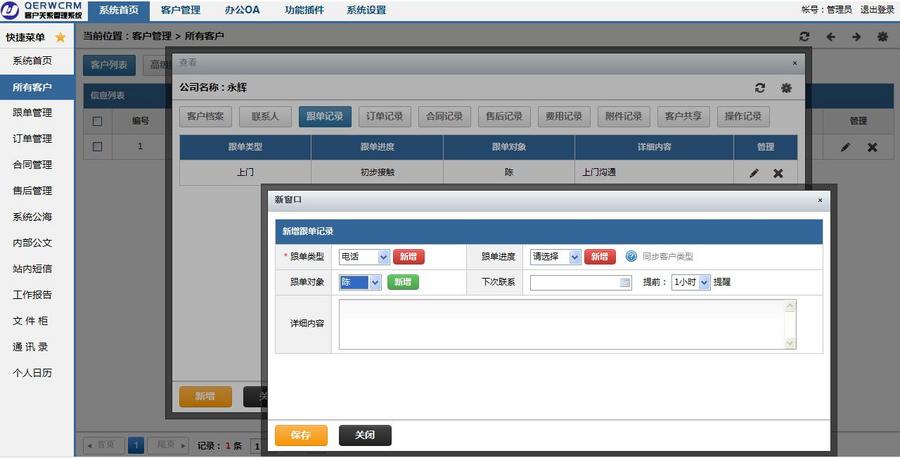This screenshot has width=900, height=458.
Task: Click orange 新增 button in 查看 dialog
Action: 205,396
